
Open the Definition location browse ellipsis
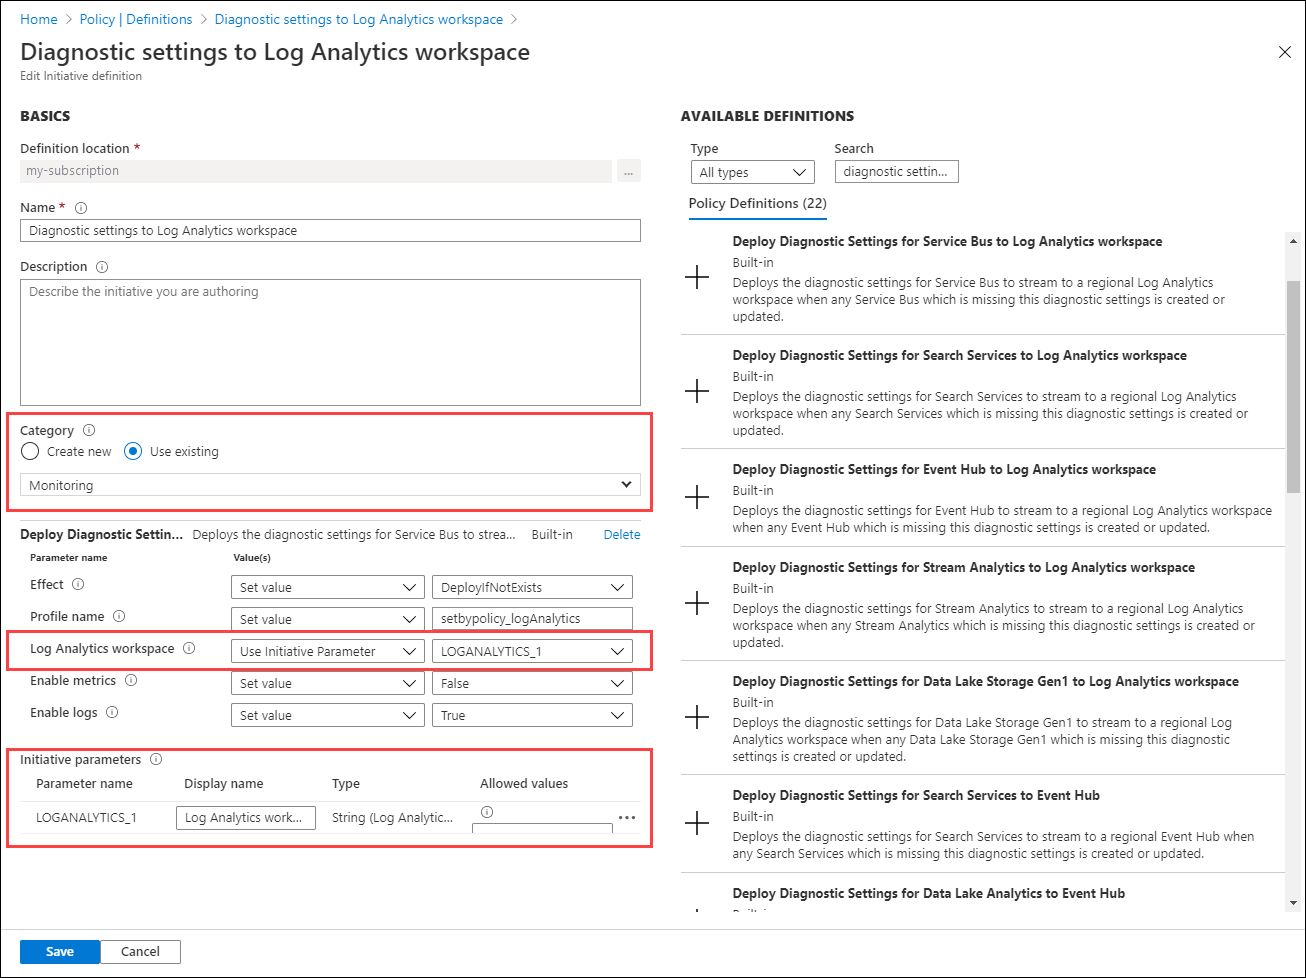[629, 171]
